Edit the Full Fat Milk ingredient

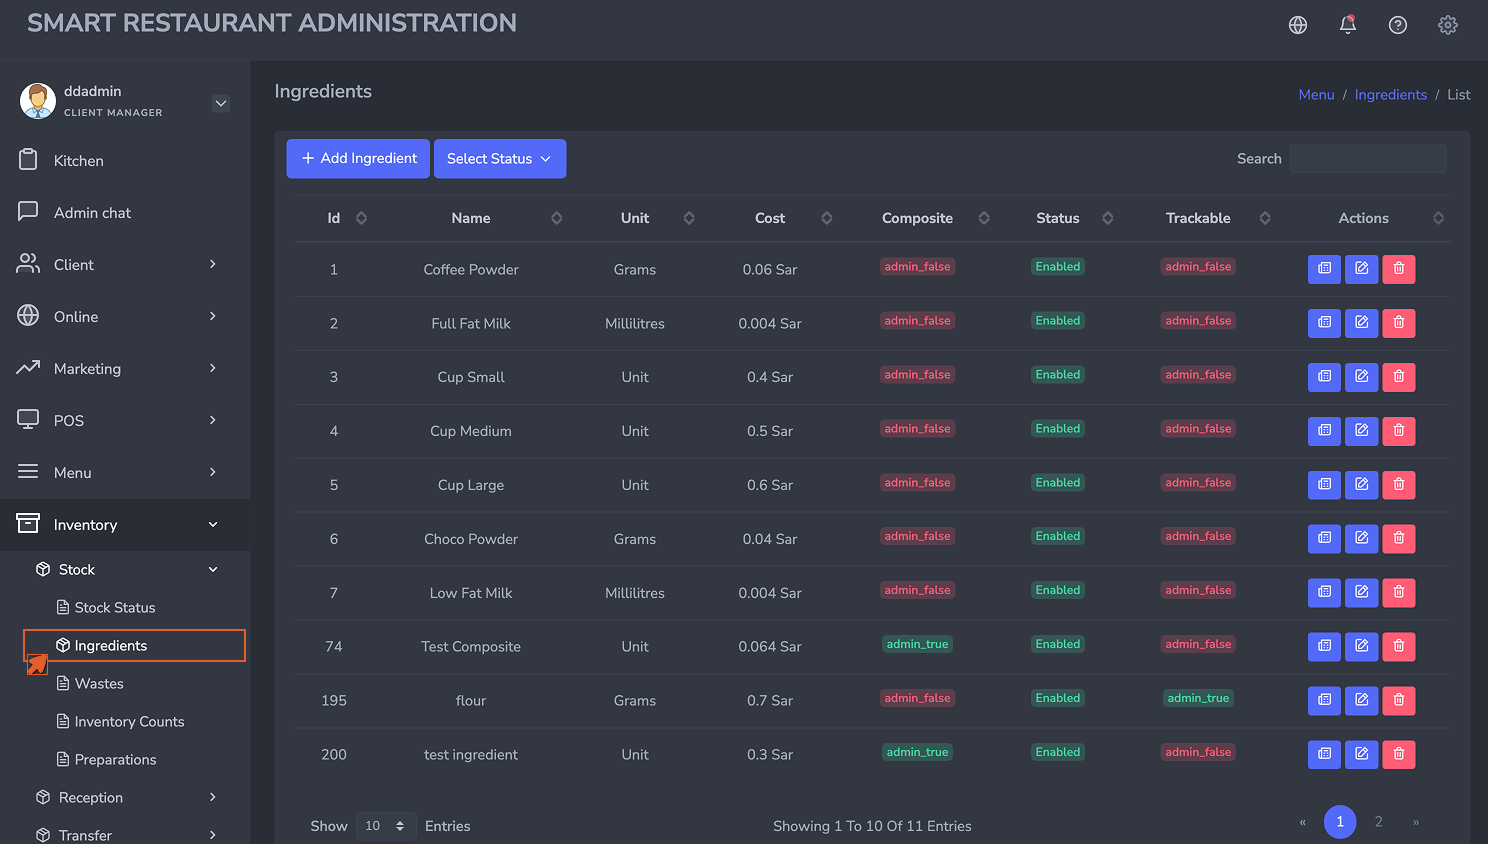click(1362, 323)
